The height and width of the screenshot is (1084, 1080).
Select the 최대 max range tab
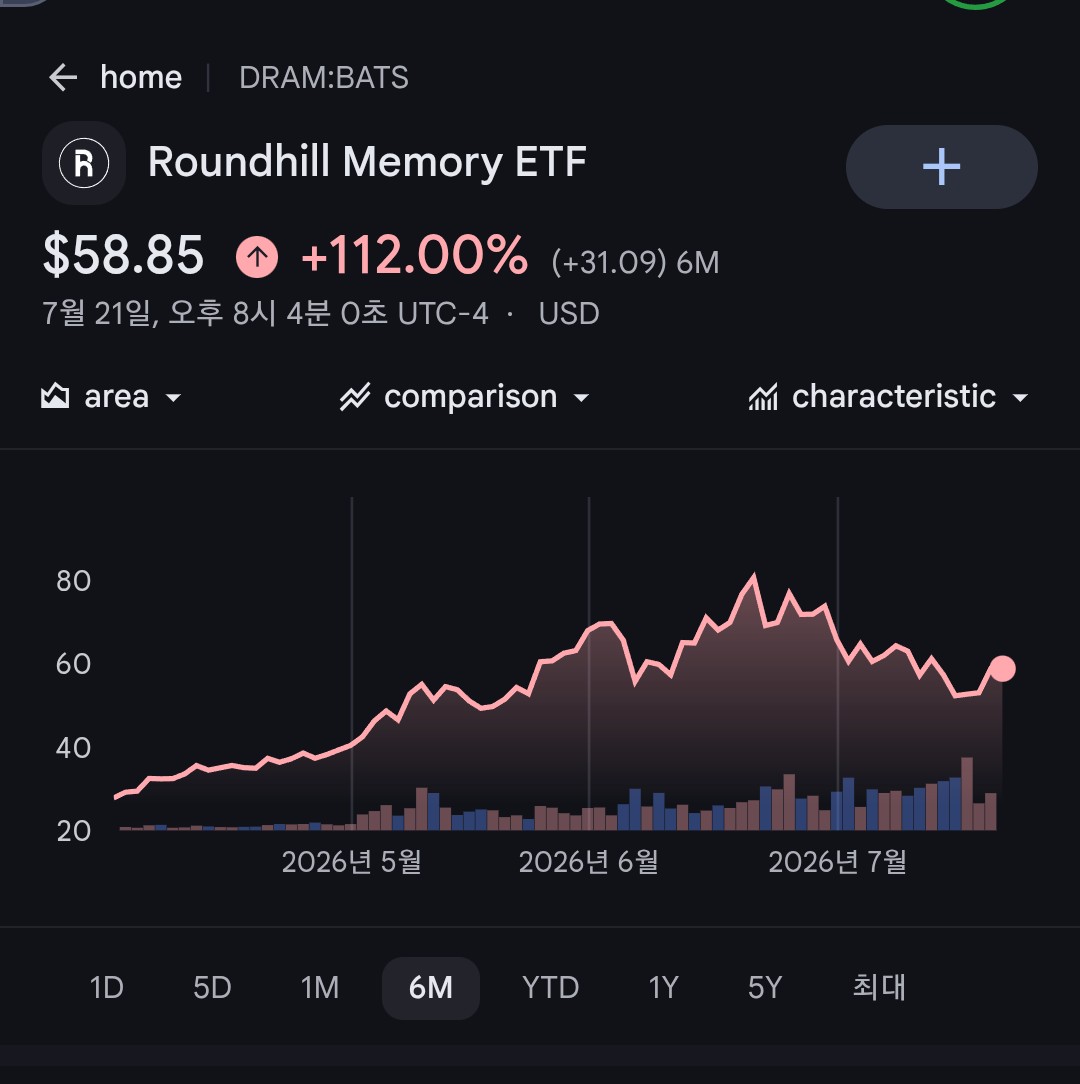pyautogui.click(x=879, y=987)
